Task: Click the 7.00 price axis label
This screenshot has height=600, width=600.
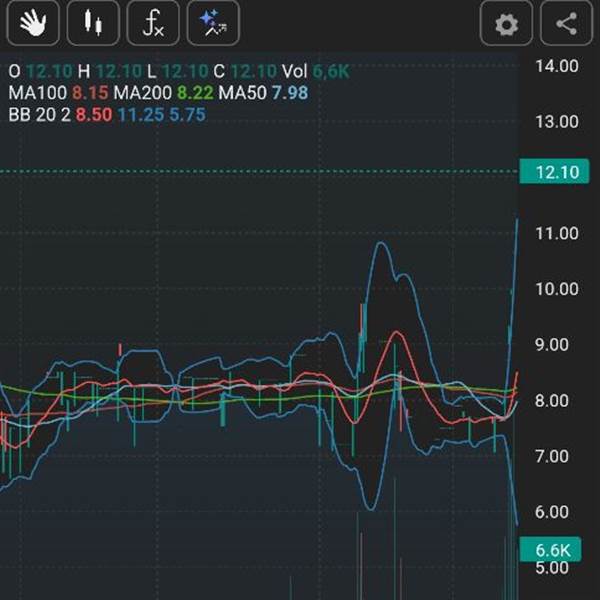Action: tap(551, 457)
